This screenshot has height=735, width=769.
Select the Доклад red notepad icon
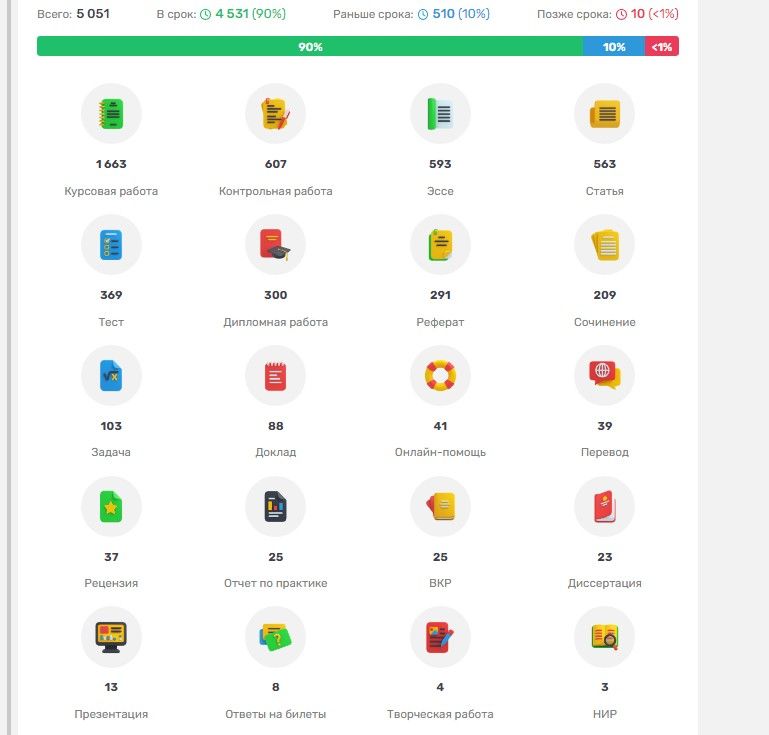[x=275, y=376]
